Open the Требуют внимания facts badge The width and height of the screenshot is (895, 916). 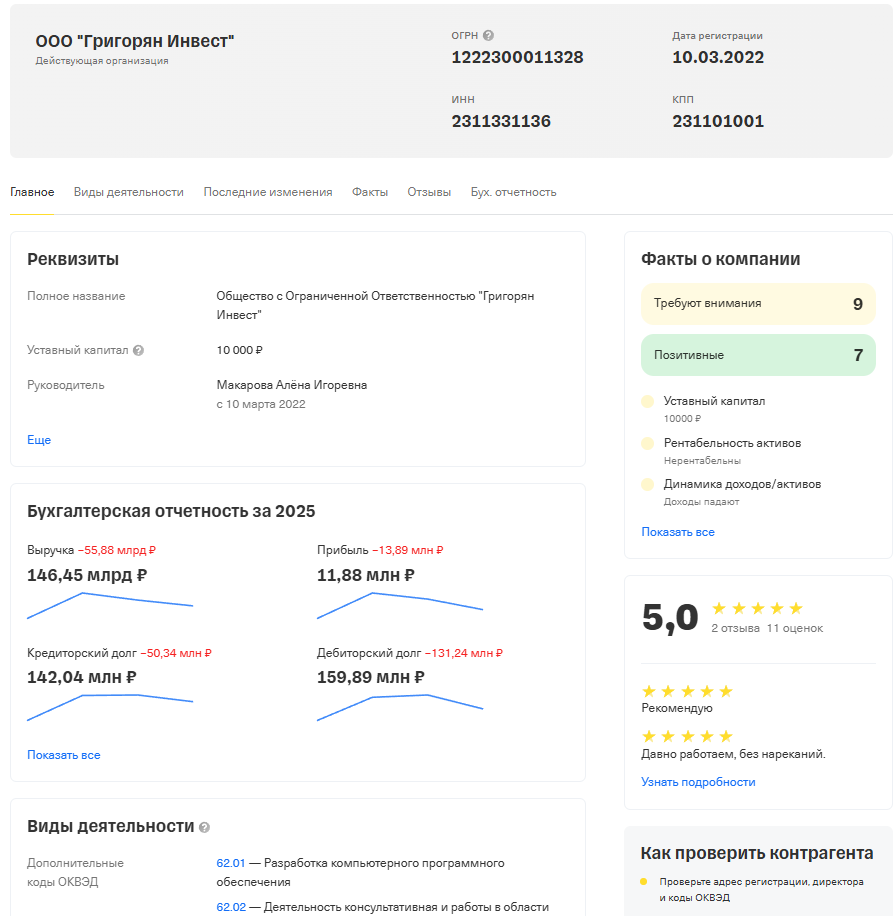click(x=758, y=304)
